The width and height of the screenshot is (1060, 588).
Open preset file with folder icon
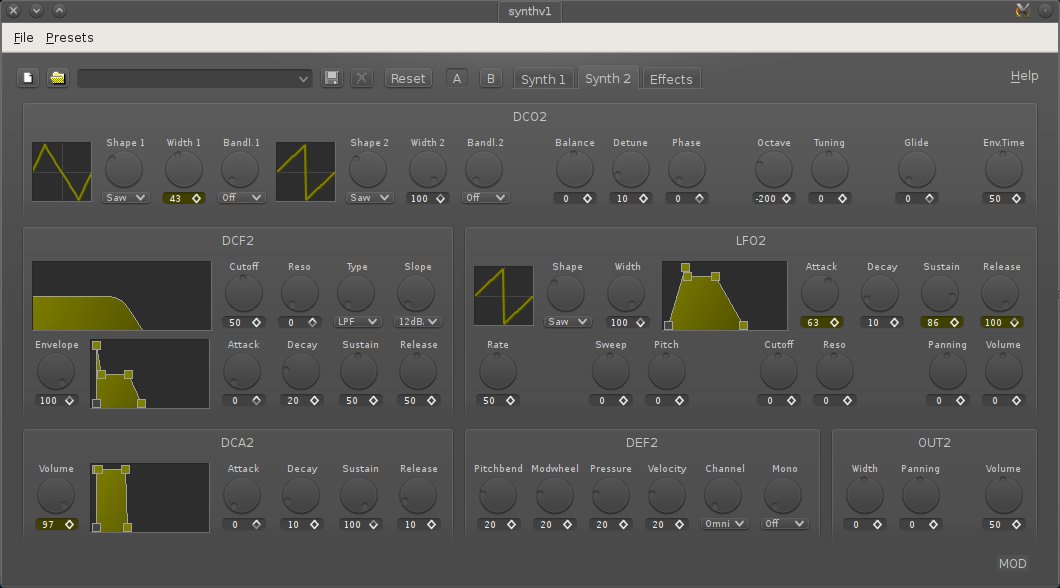[58, 78]
